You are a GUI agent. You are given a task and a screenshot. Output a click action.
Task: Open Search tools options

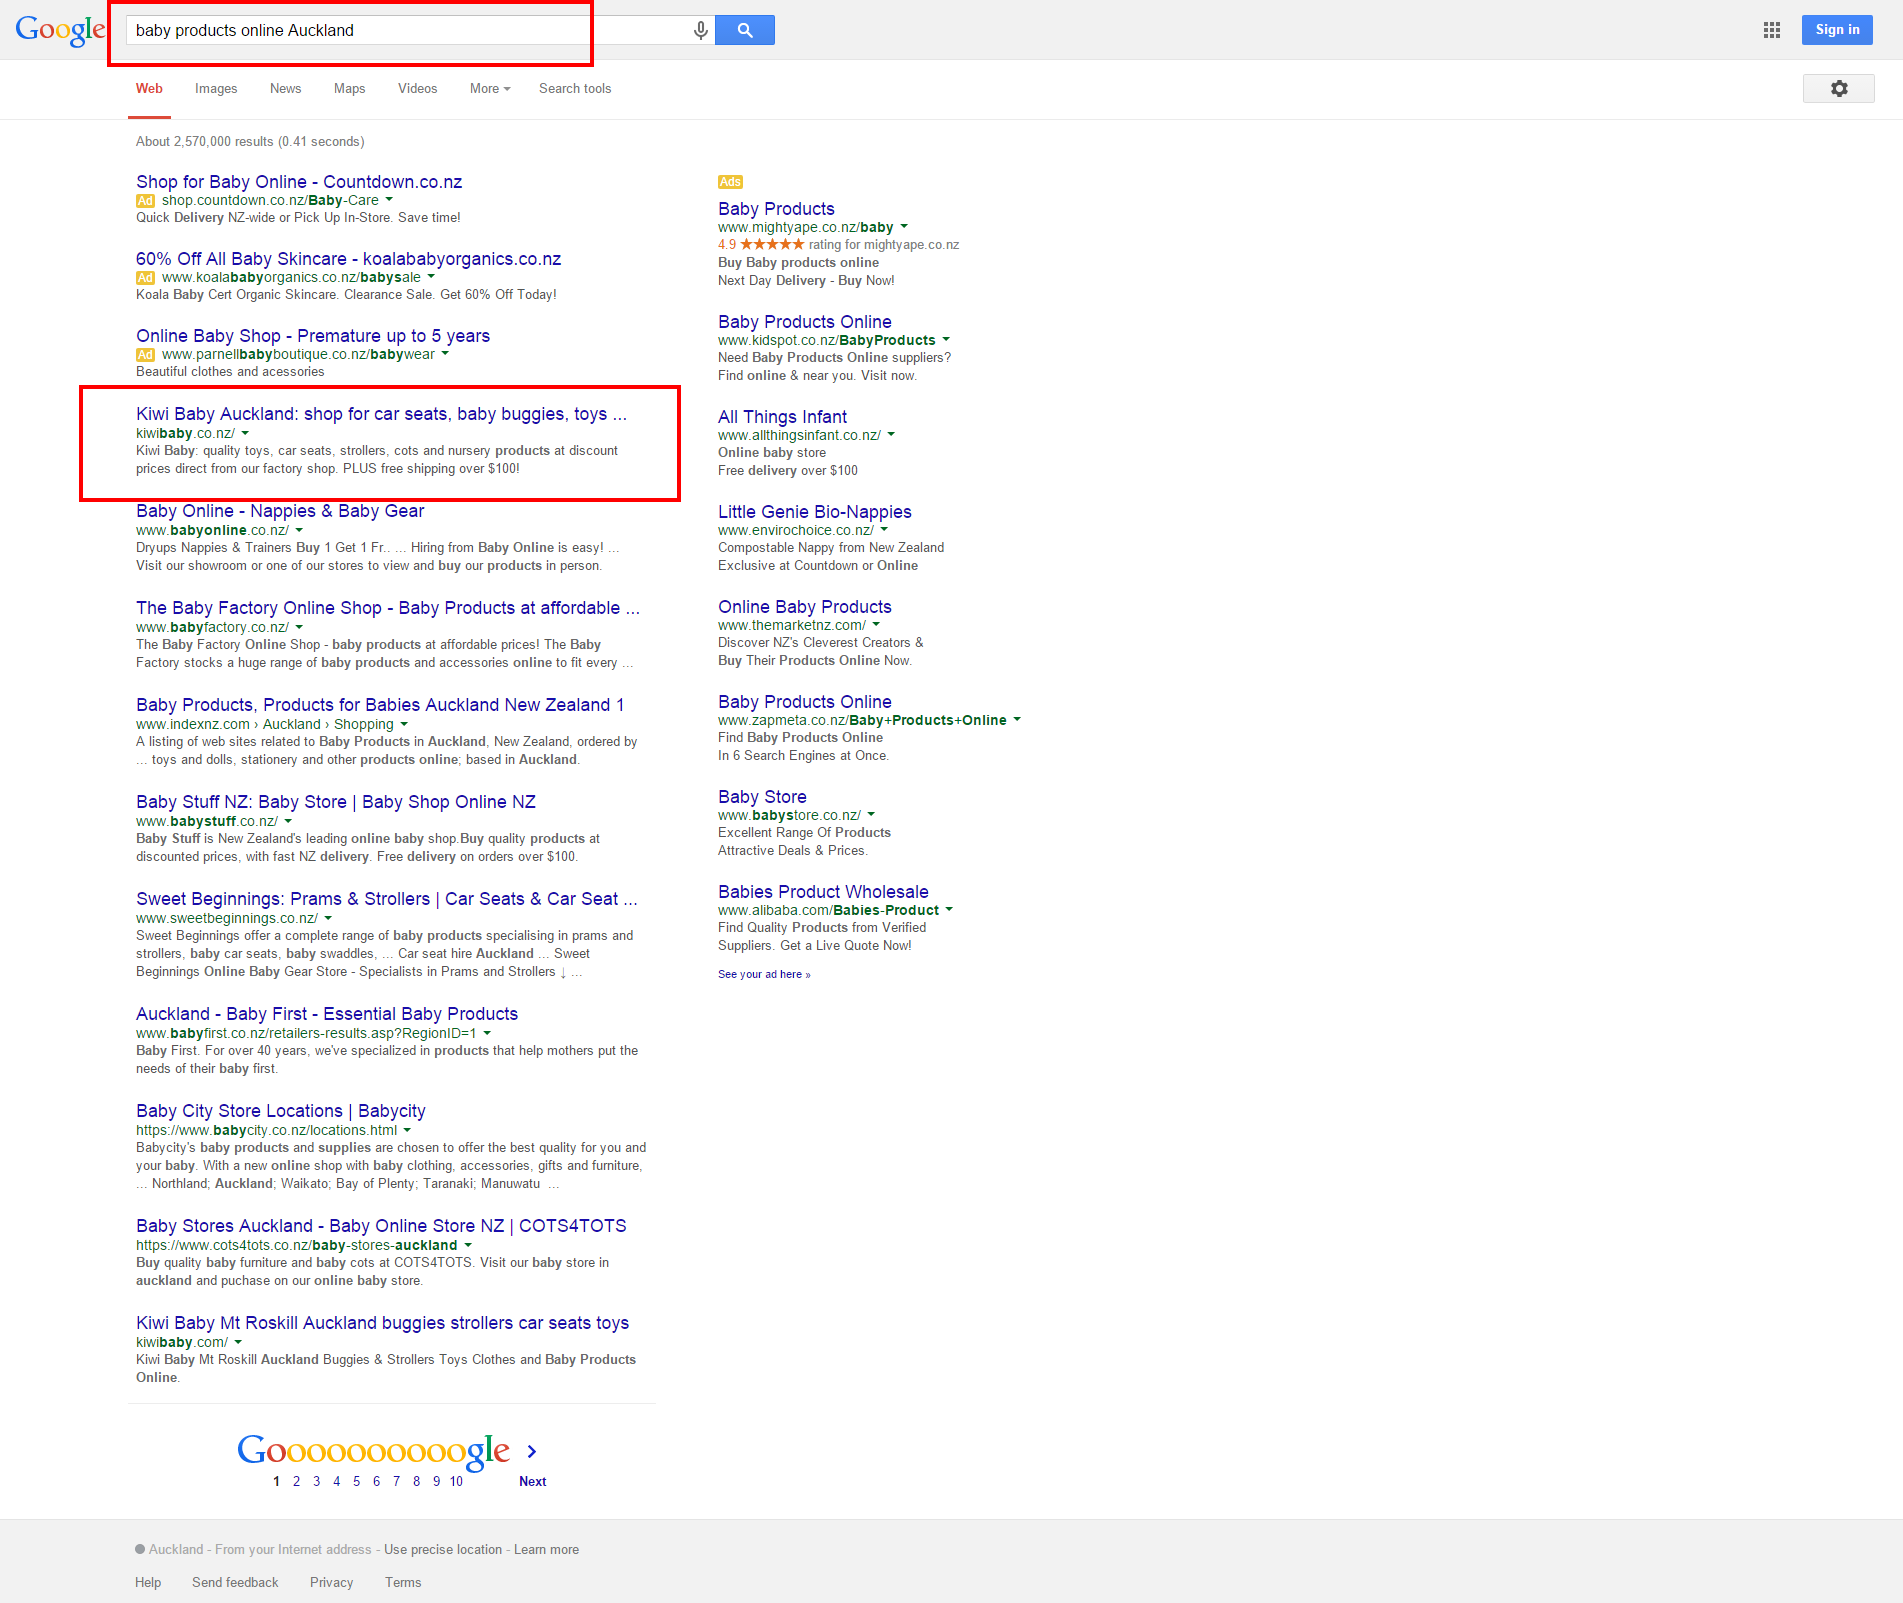(x=574, y=89)
